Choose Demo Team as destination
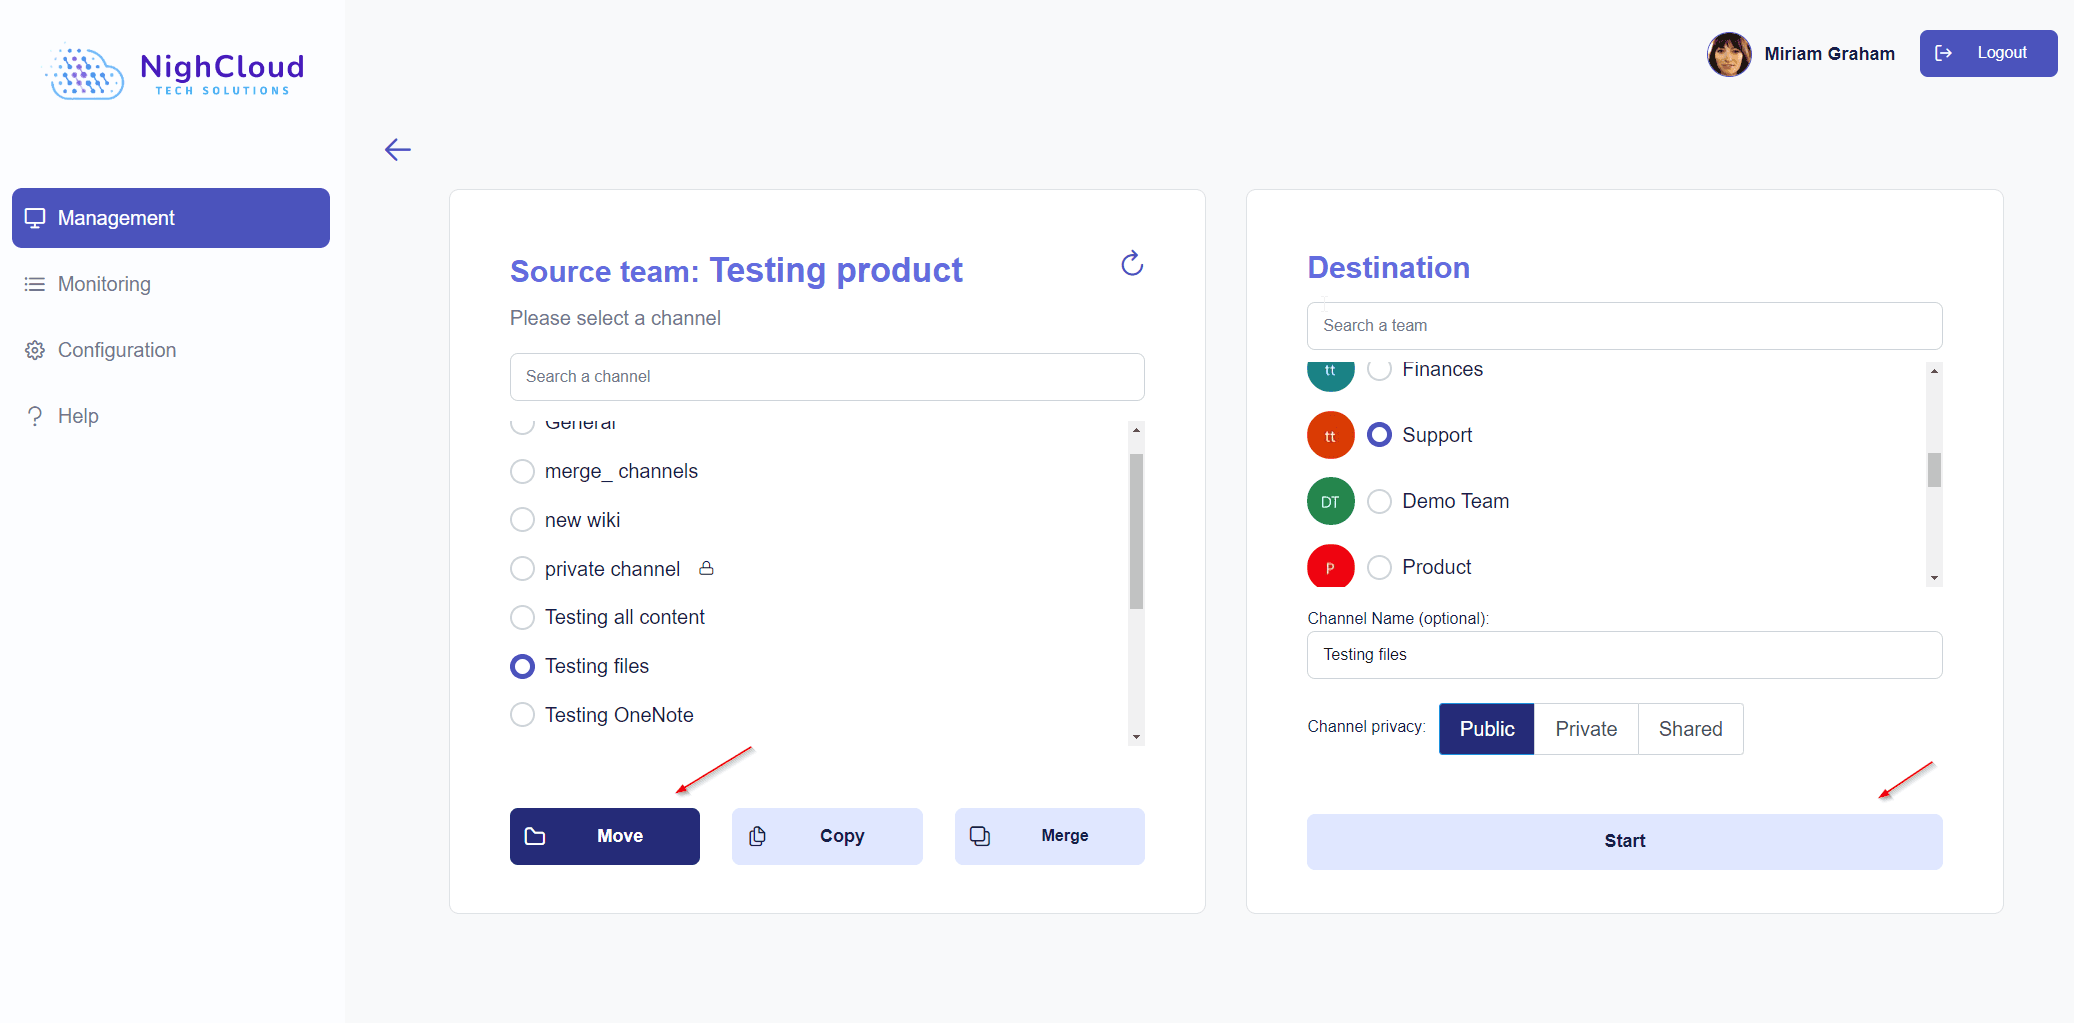The image size is (2074, 1023). click(x=1379, y=501)
